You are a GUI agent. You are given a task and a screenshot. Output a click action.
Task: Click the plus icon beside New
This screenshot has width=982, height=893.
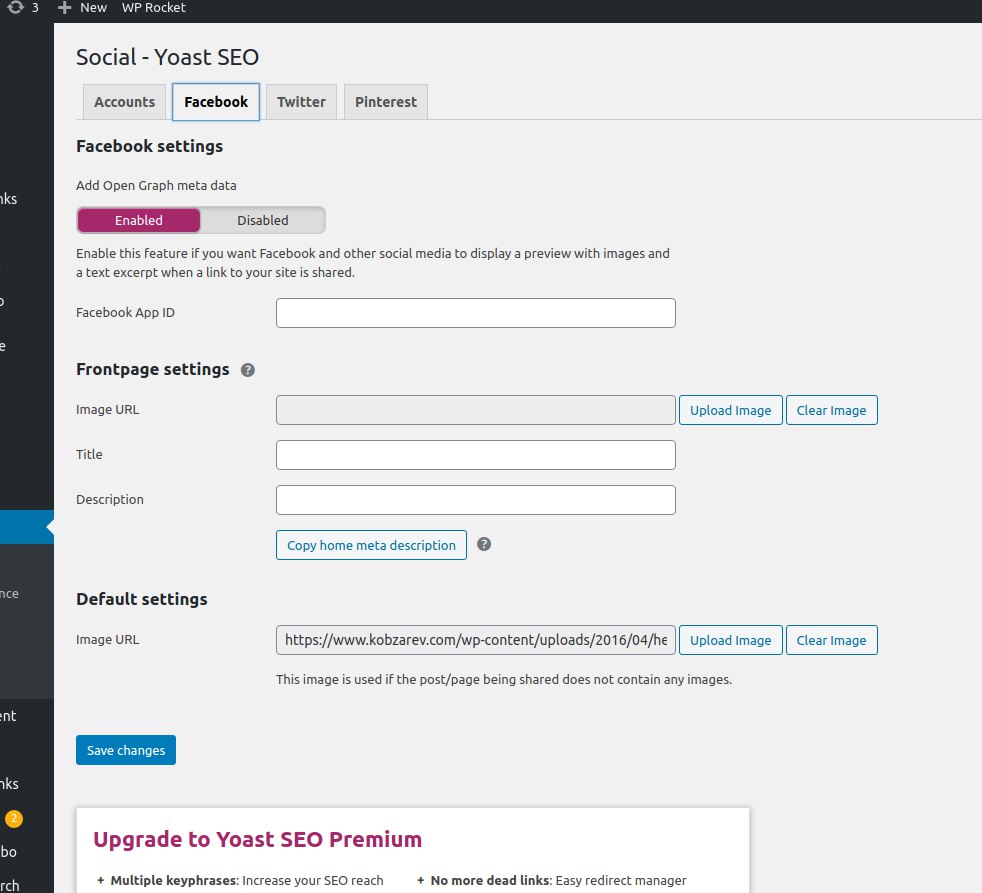coord(64,8)
